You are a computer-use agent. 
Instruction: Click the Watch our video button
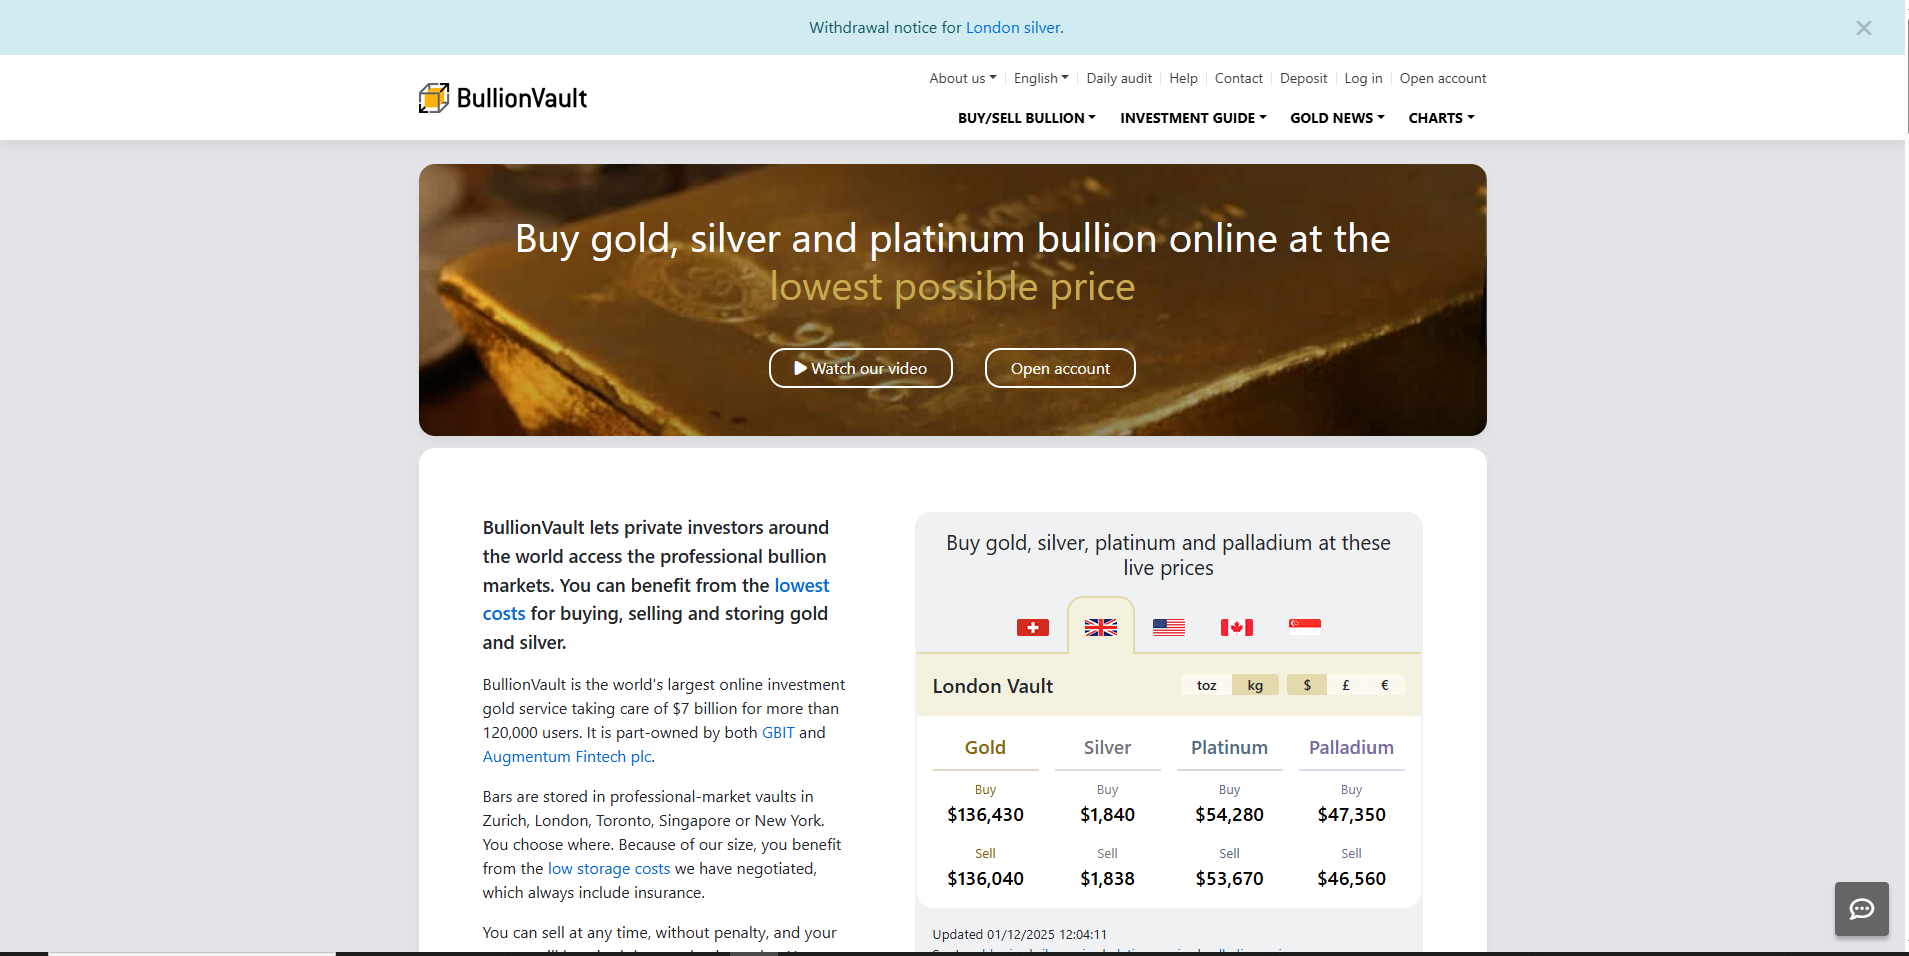(x=860, y=368)
